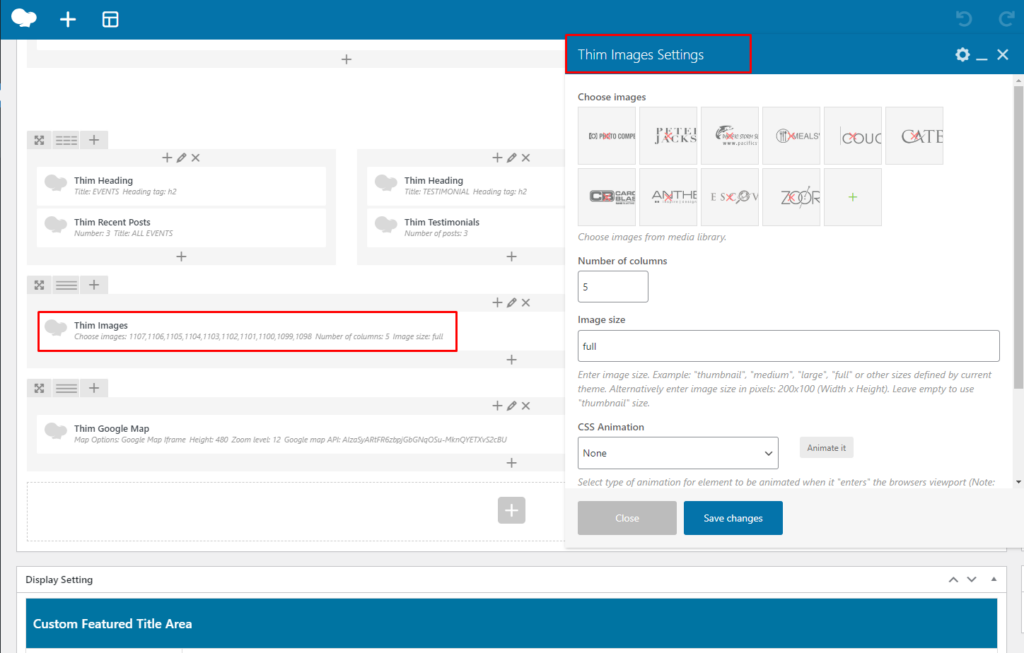Delete column above EVENTS Thim Heading

tap(195, 158)
